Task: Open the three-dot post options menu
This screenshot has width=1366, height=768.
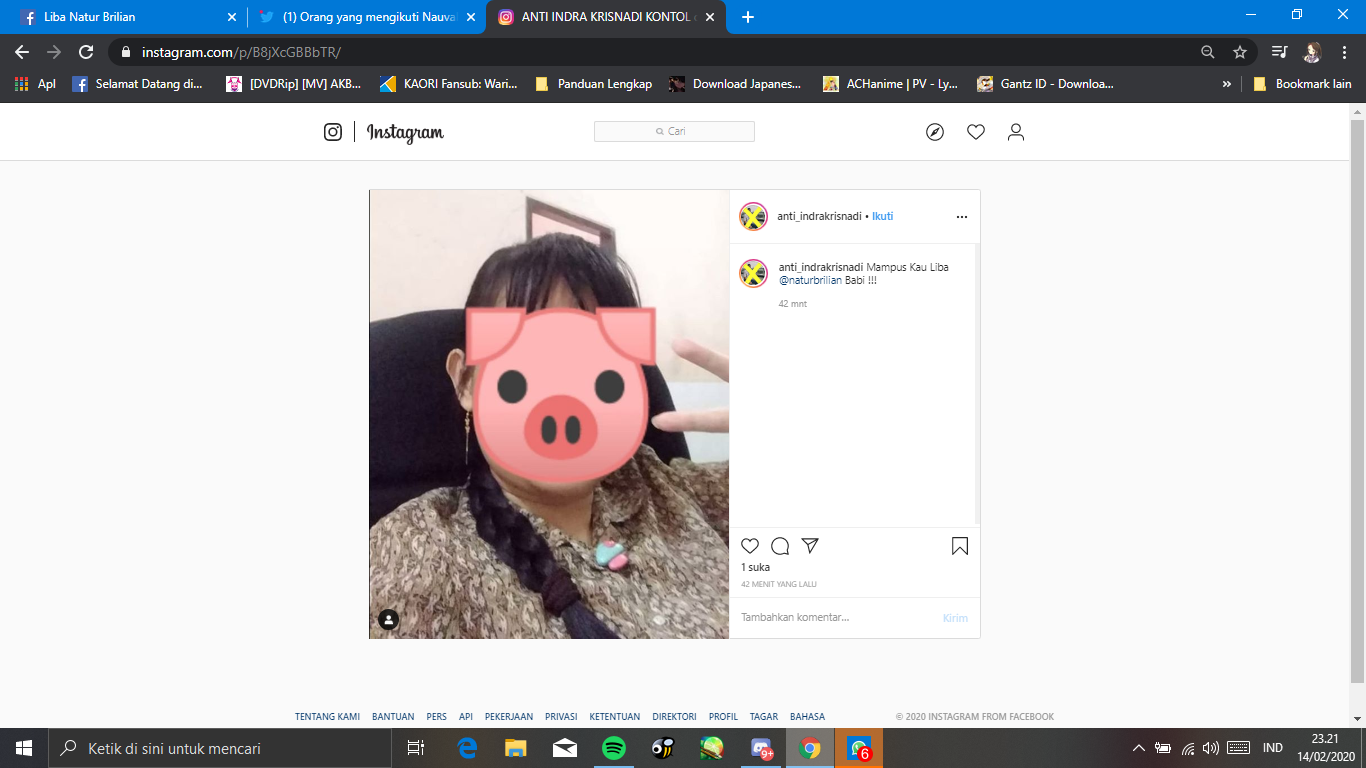Action: (x=961, y=217)
